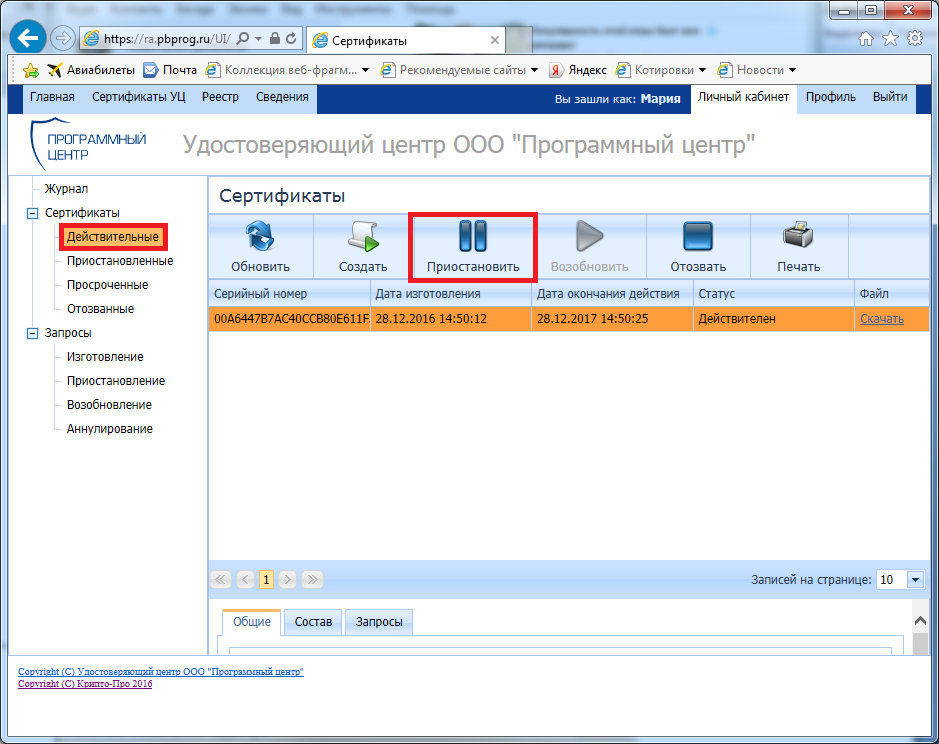Select Приостановленные in the sidebar tree
Screen dimensions: 939x744
click(x=119, y=261)
